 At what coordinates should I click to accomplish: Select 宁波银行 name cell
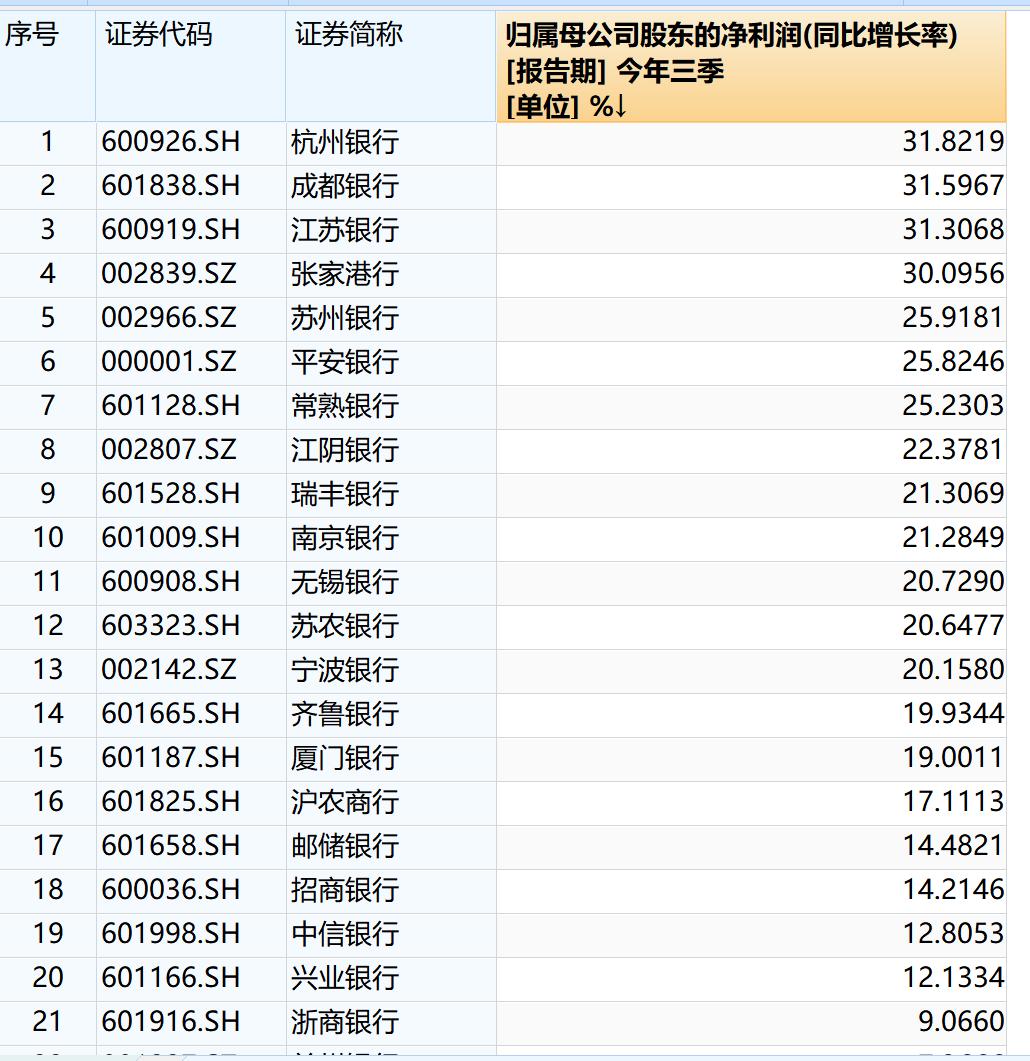391,671
